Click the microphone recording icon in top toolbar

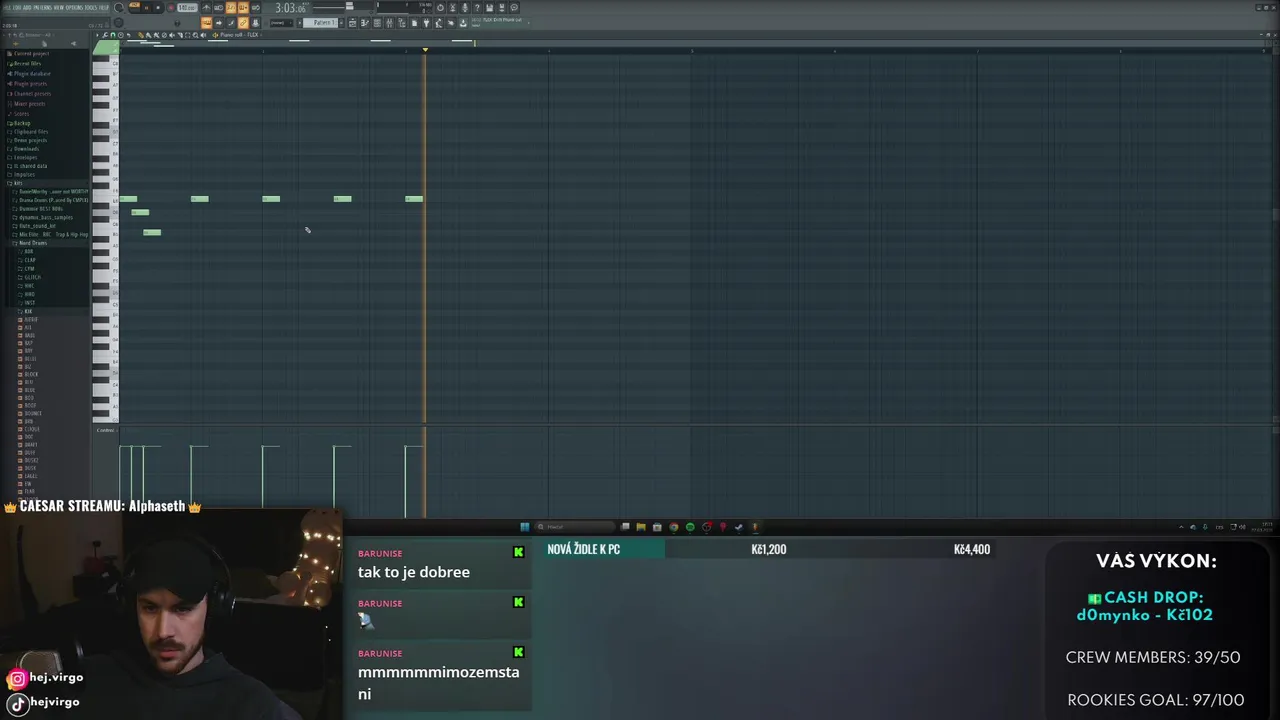464,8
